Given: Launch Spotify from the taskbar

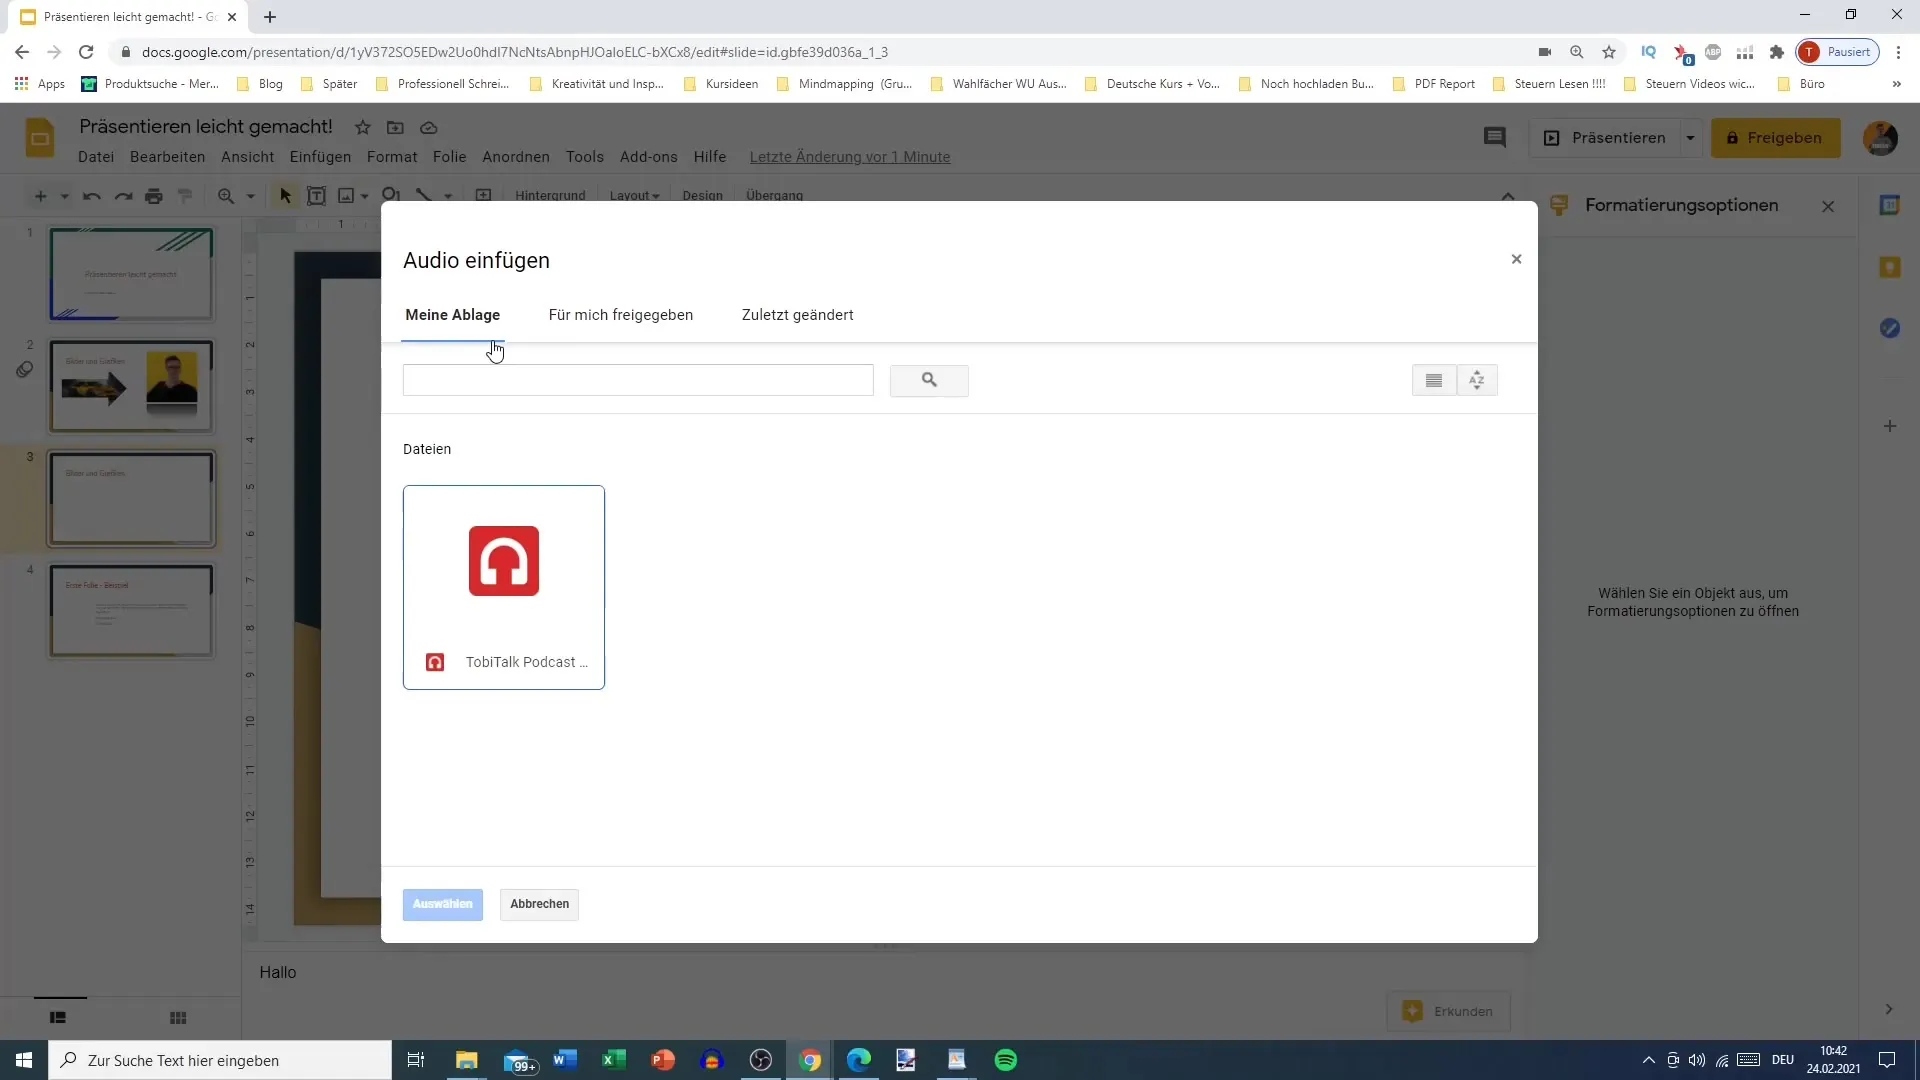Looking at the screenshot, I should pos(1005,1060).
